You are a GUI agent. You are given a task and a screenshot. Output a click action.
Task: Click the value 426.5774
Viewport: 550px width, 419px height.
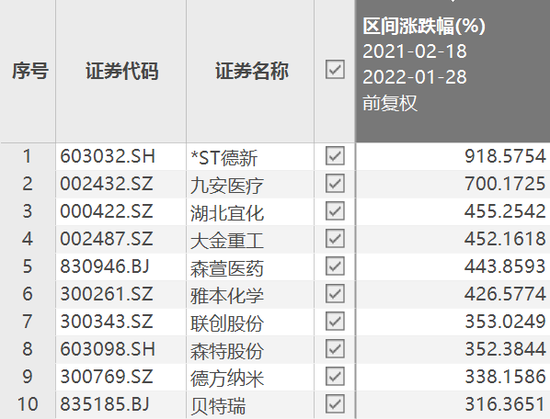[505, 294]
